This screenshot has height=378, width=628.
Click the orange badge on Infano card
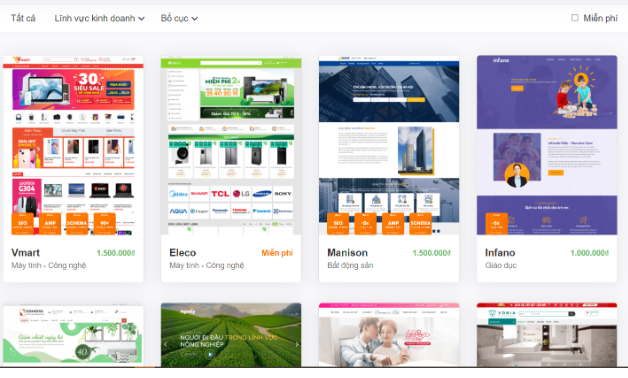496,223
